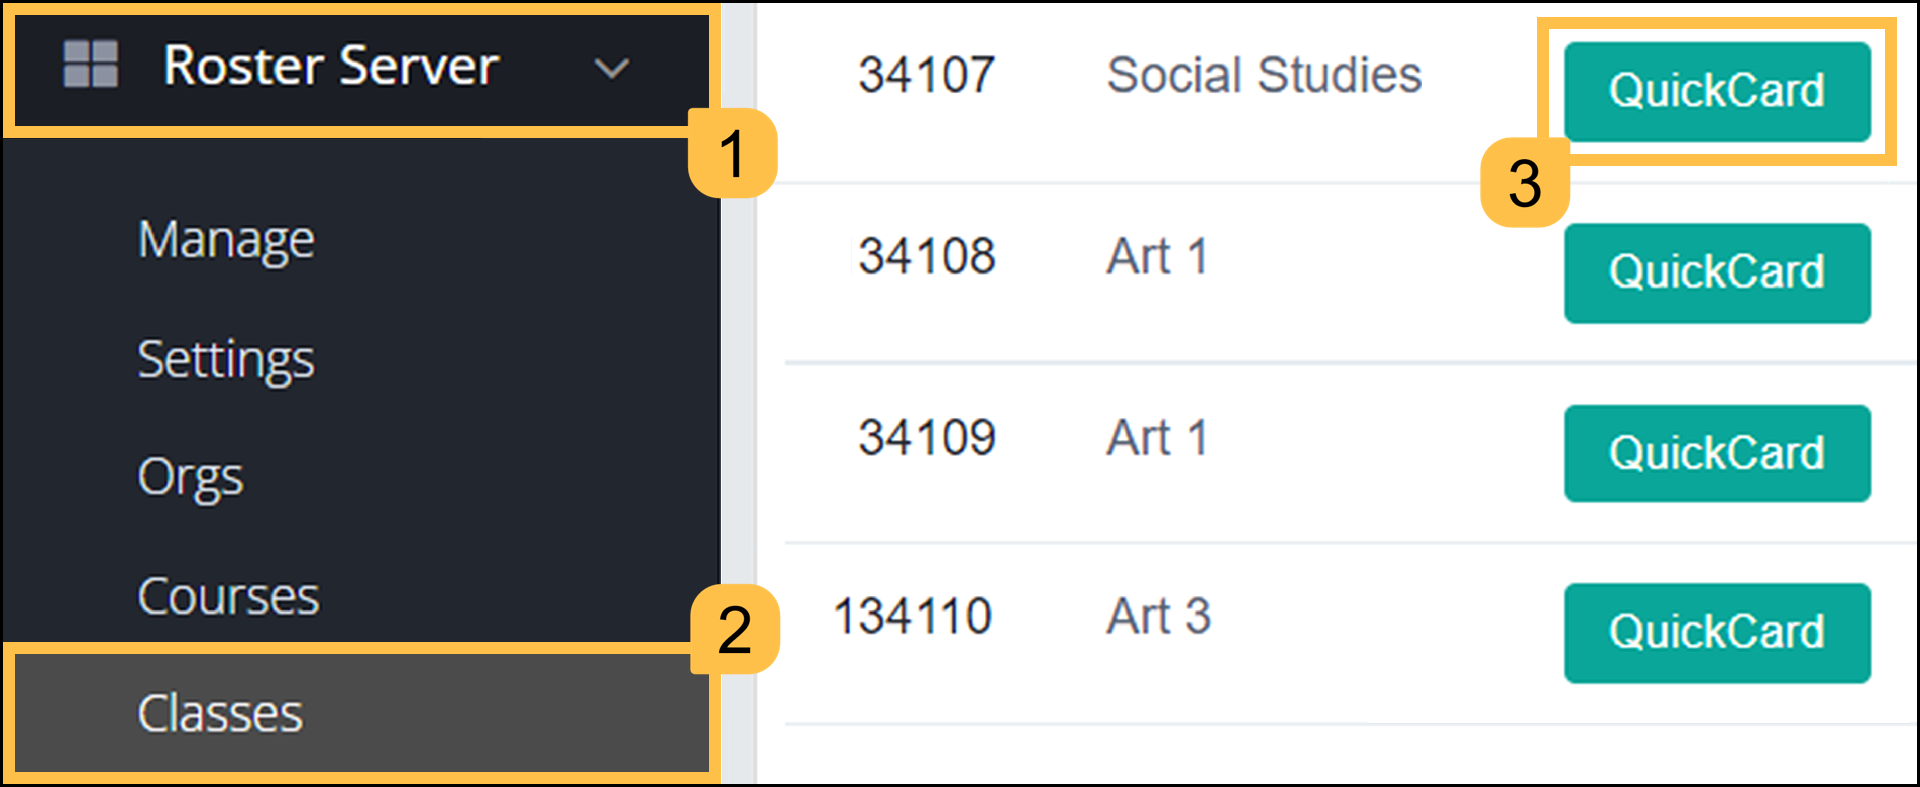Go to Settings in the sidebar
The height and width of the screenshot is (787, 1920).
tap(226, 359)
